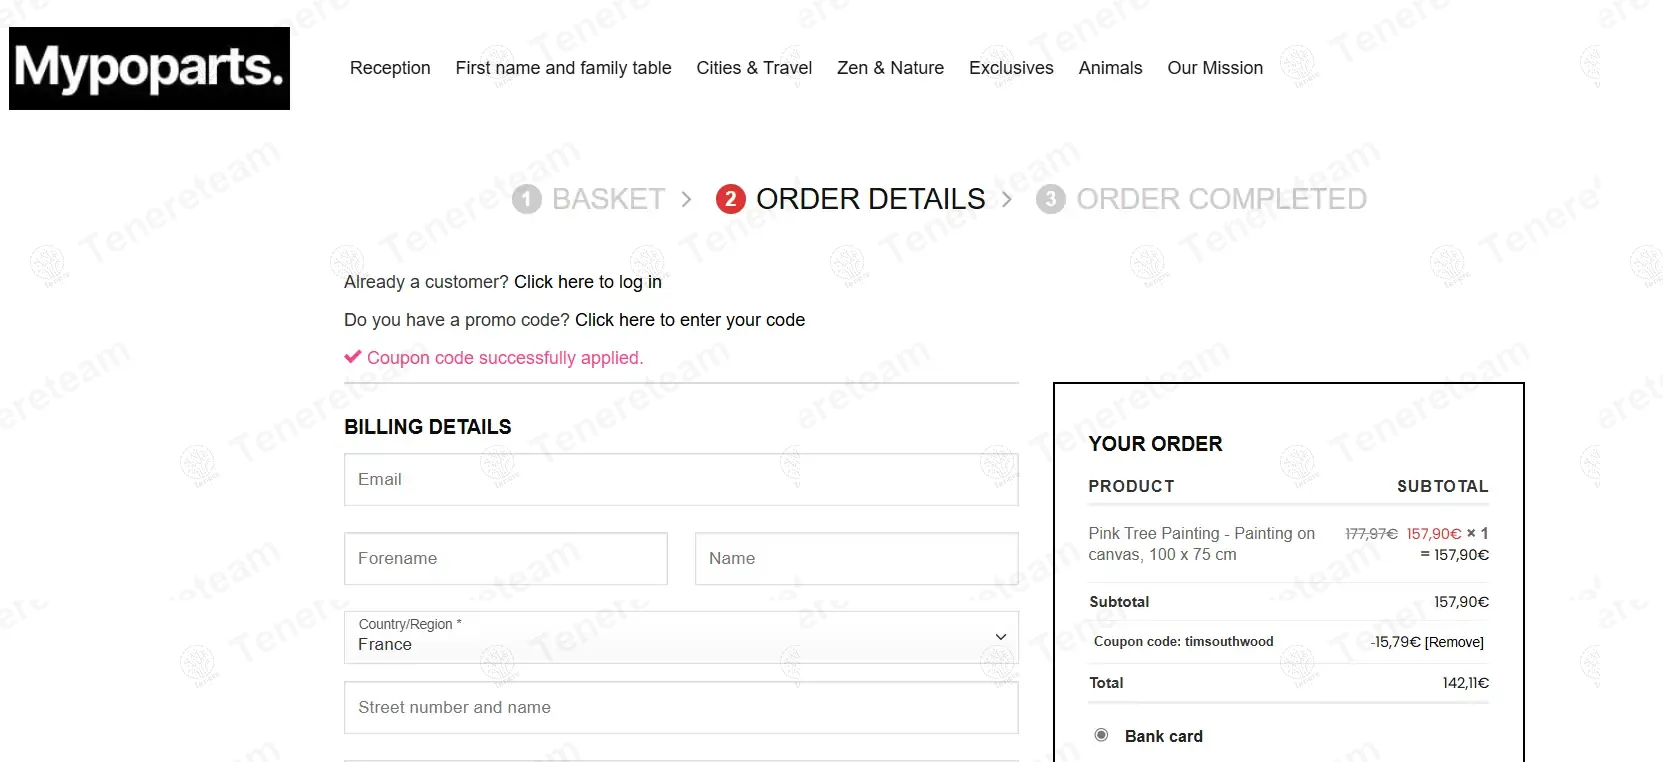Click the Street number and name field
1663x762 pixels.
tap(681, 707)
